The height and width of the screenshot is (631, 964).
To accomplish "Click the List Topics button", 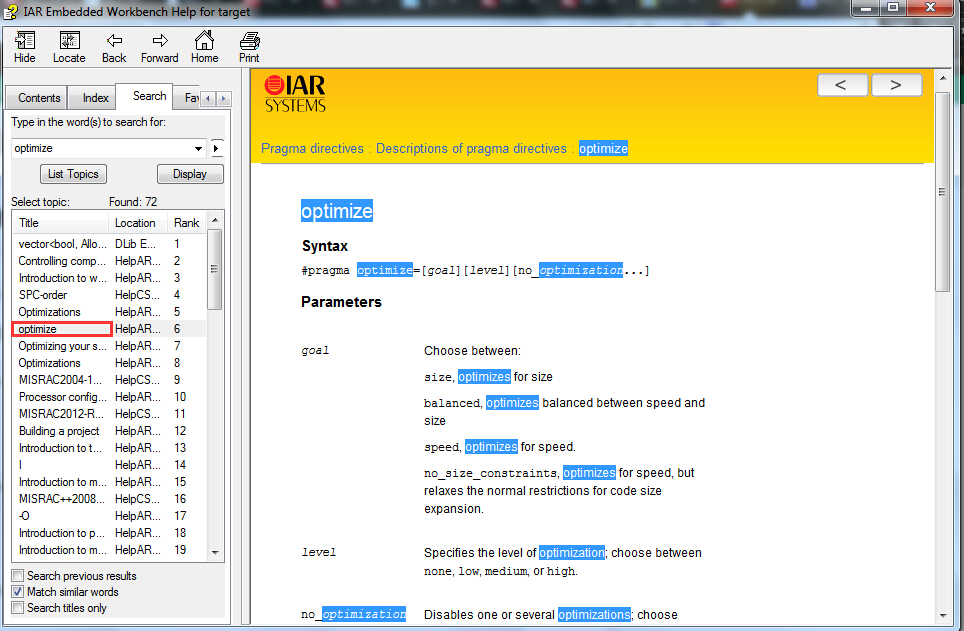I will 74,174.
